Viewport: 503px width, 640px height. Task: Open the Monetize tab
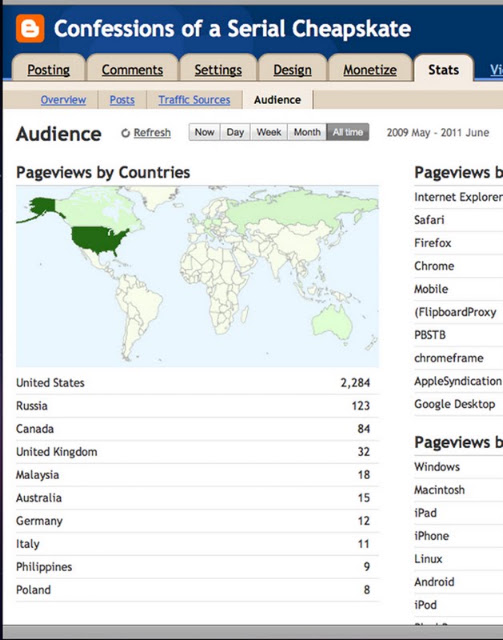pos(370,70)
